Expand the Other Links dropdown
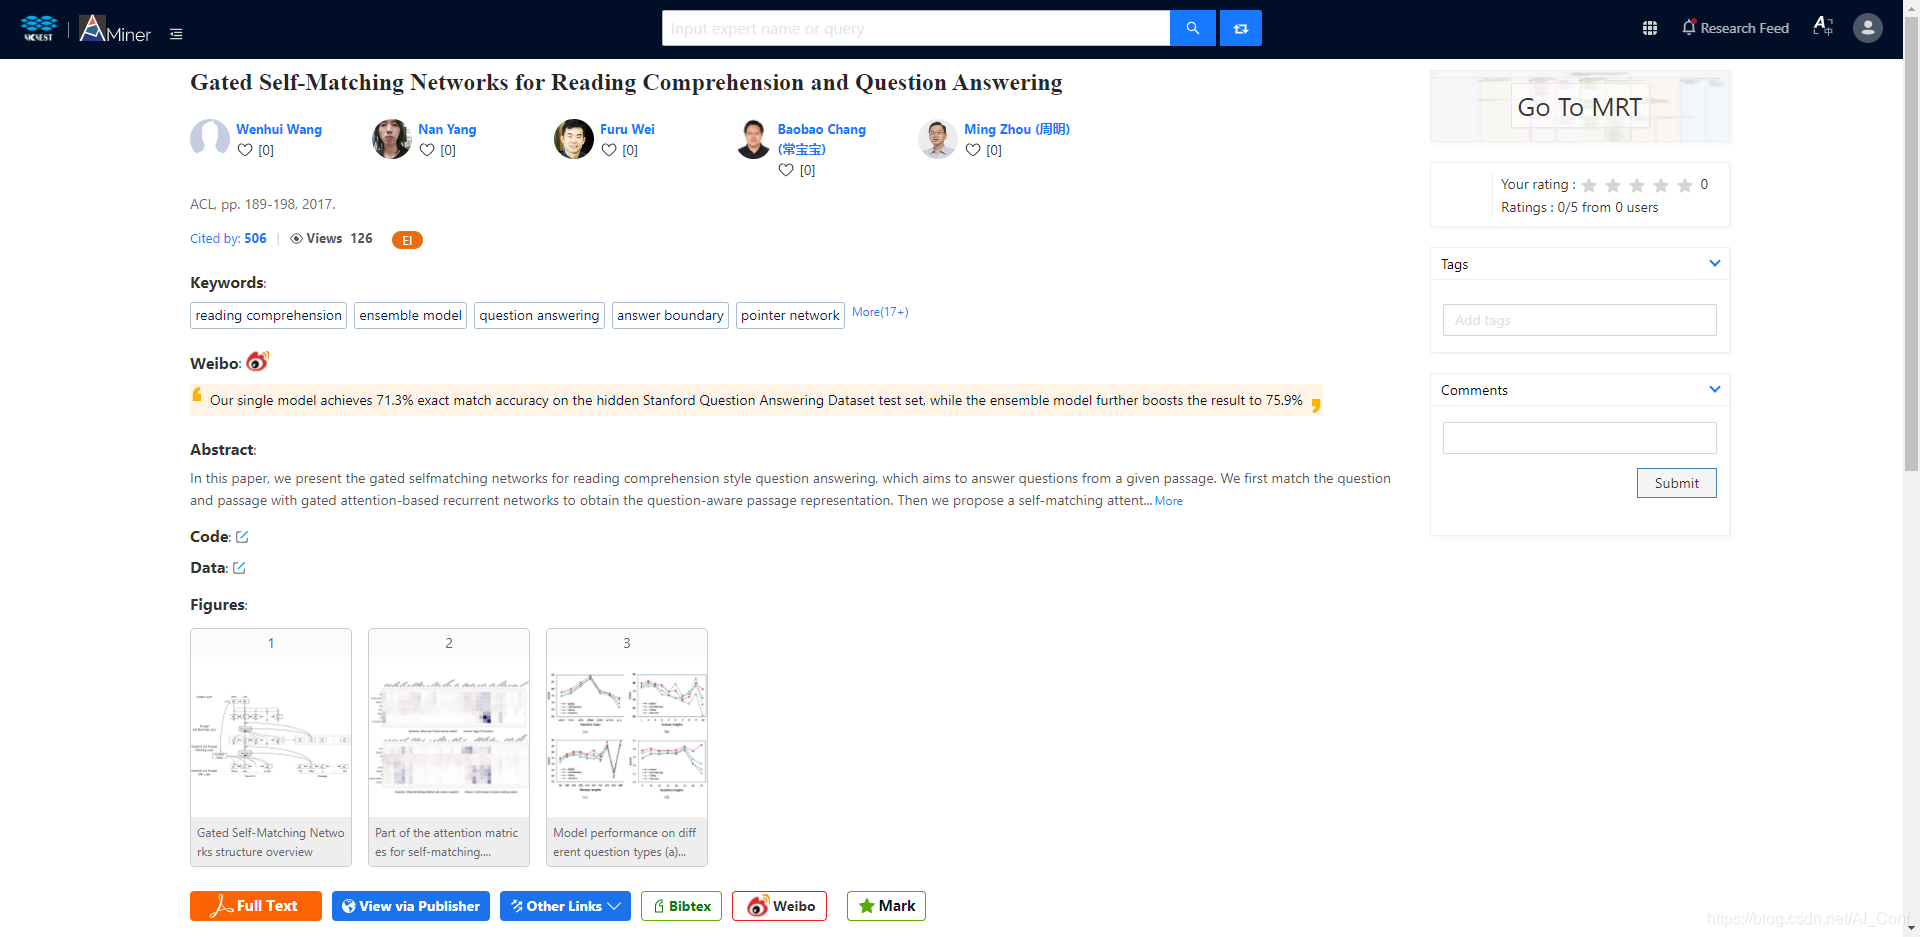This screenshot has width=1920, height=937. (x=565, y=906)
